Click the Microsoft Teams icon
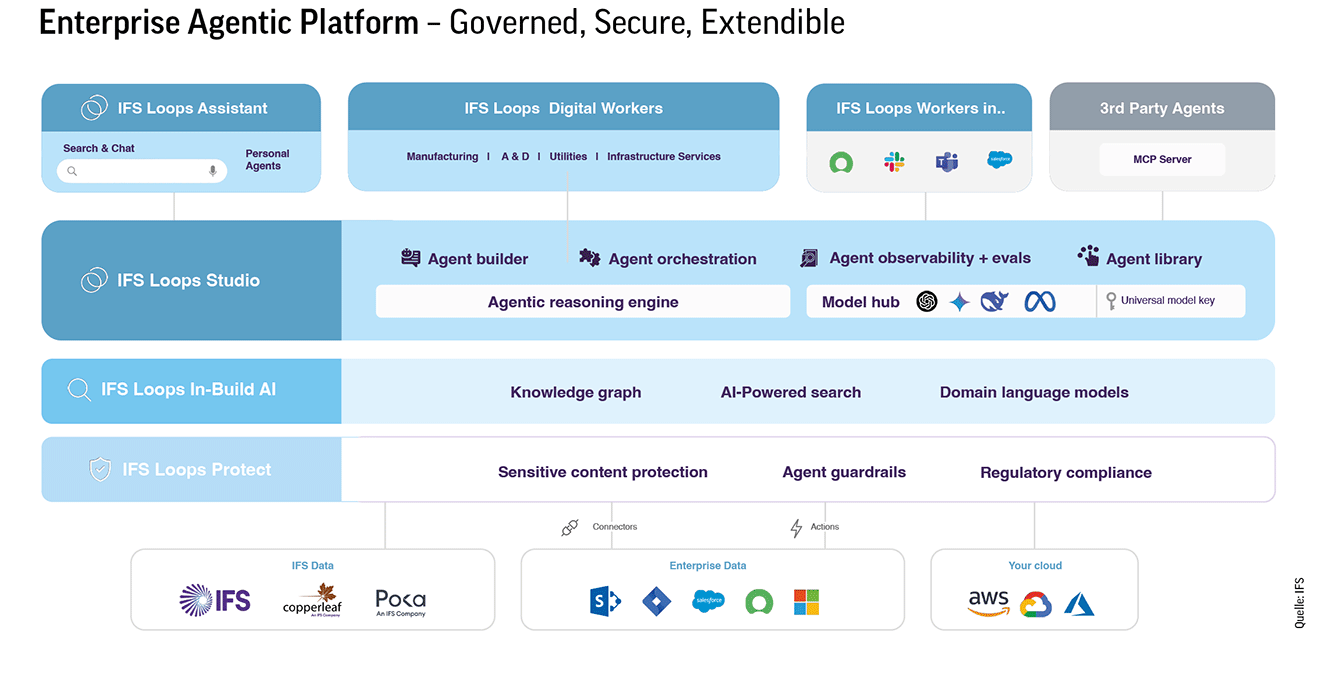Image resolution: width=1320 pixels, height=681 pixels. pos(946,161)
